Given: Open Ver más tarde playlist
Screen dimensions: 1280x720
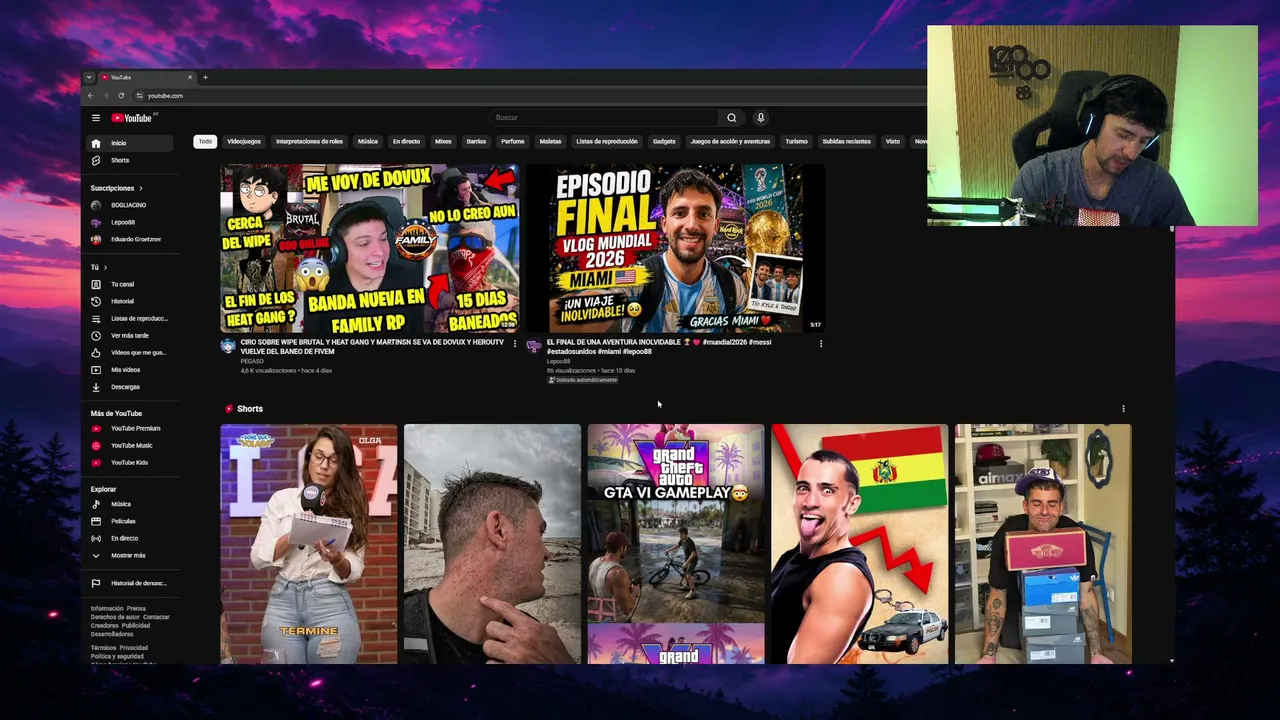Looking at the screenshot, I should pos(130,335).
